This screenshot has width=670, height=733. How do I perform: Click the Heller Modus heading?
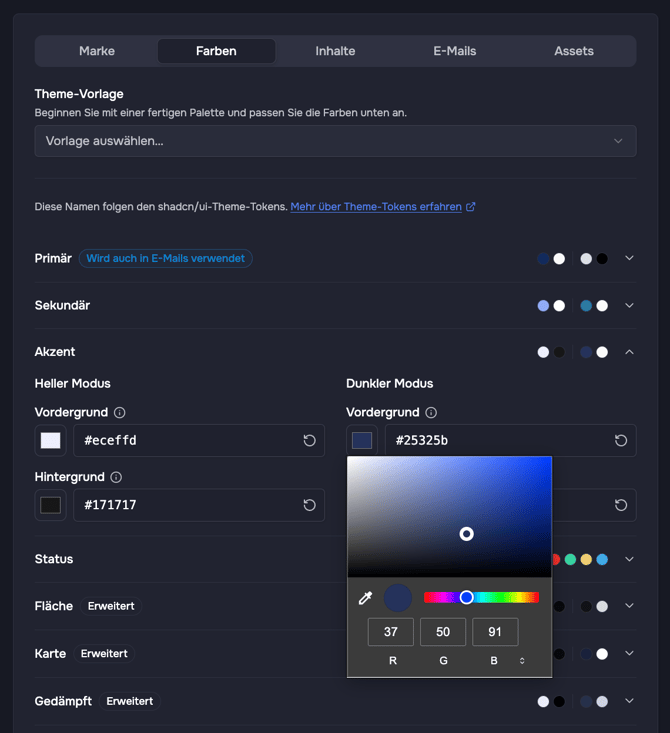72,383
